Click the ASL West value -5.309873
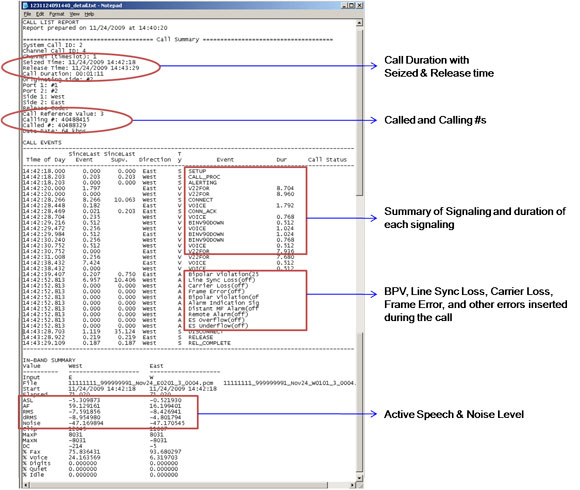Viewport: 580px width, 490px height. [x=84, y=400]
